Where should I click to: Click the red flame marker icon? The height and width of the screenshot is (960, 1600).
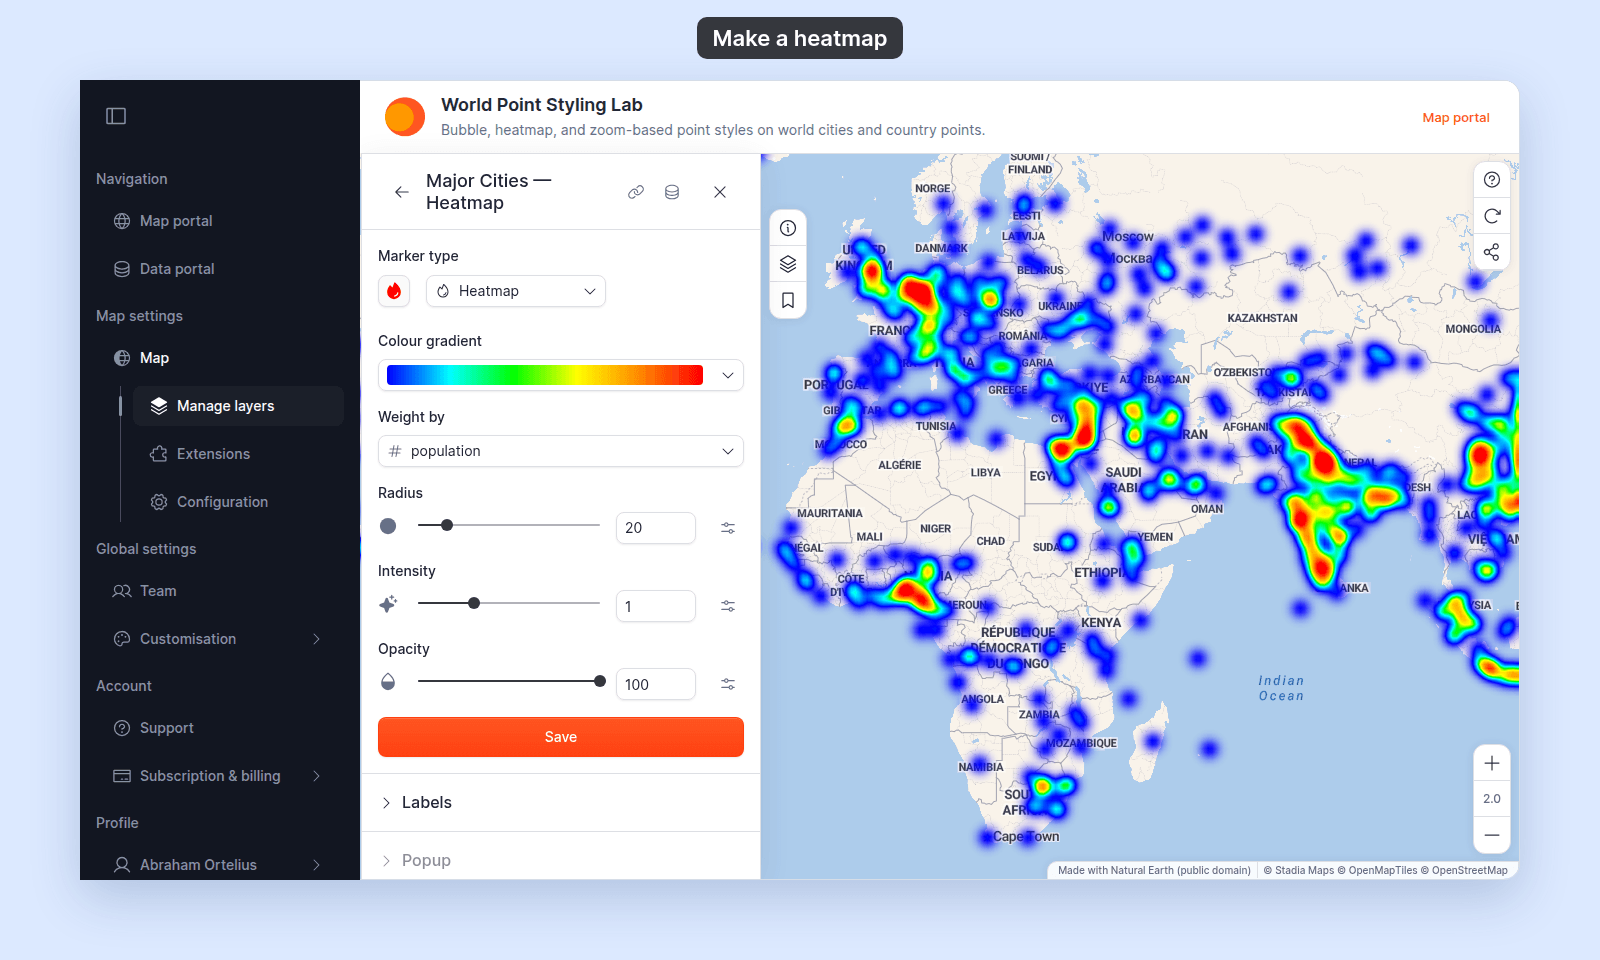[x=394, y=291]
